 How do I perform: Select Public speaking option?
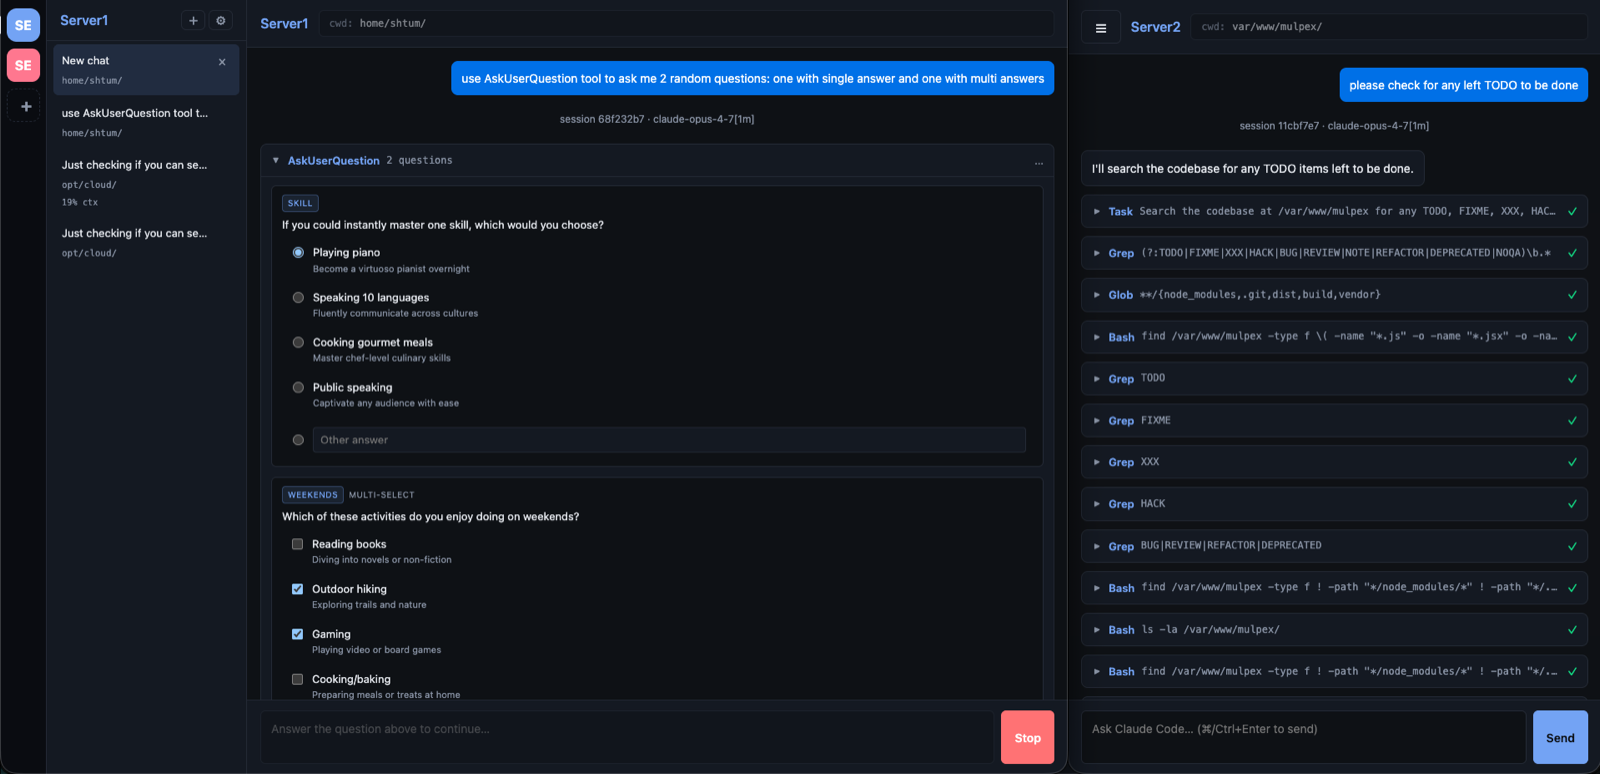pos(298,387)
